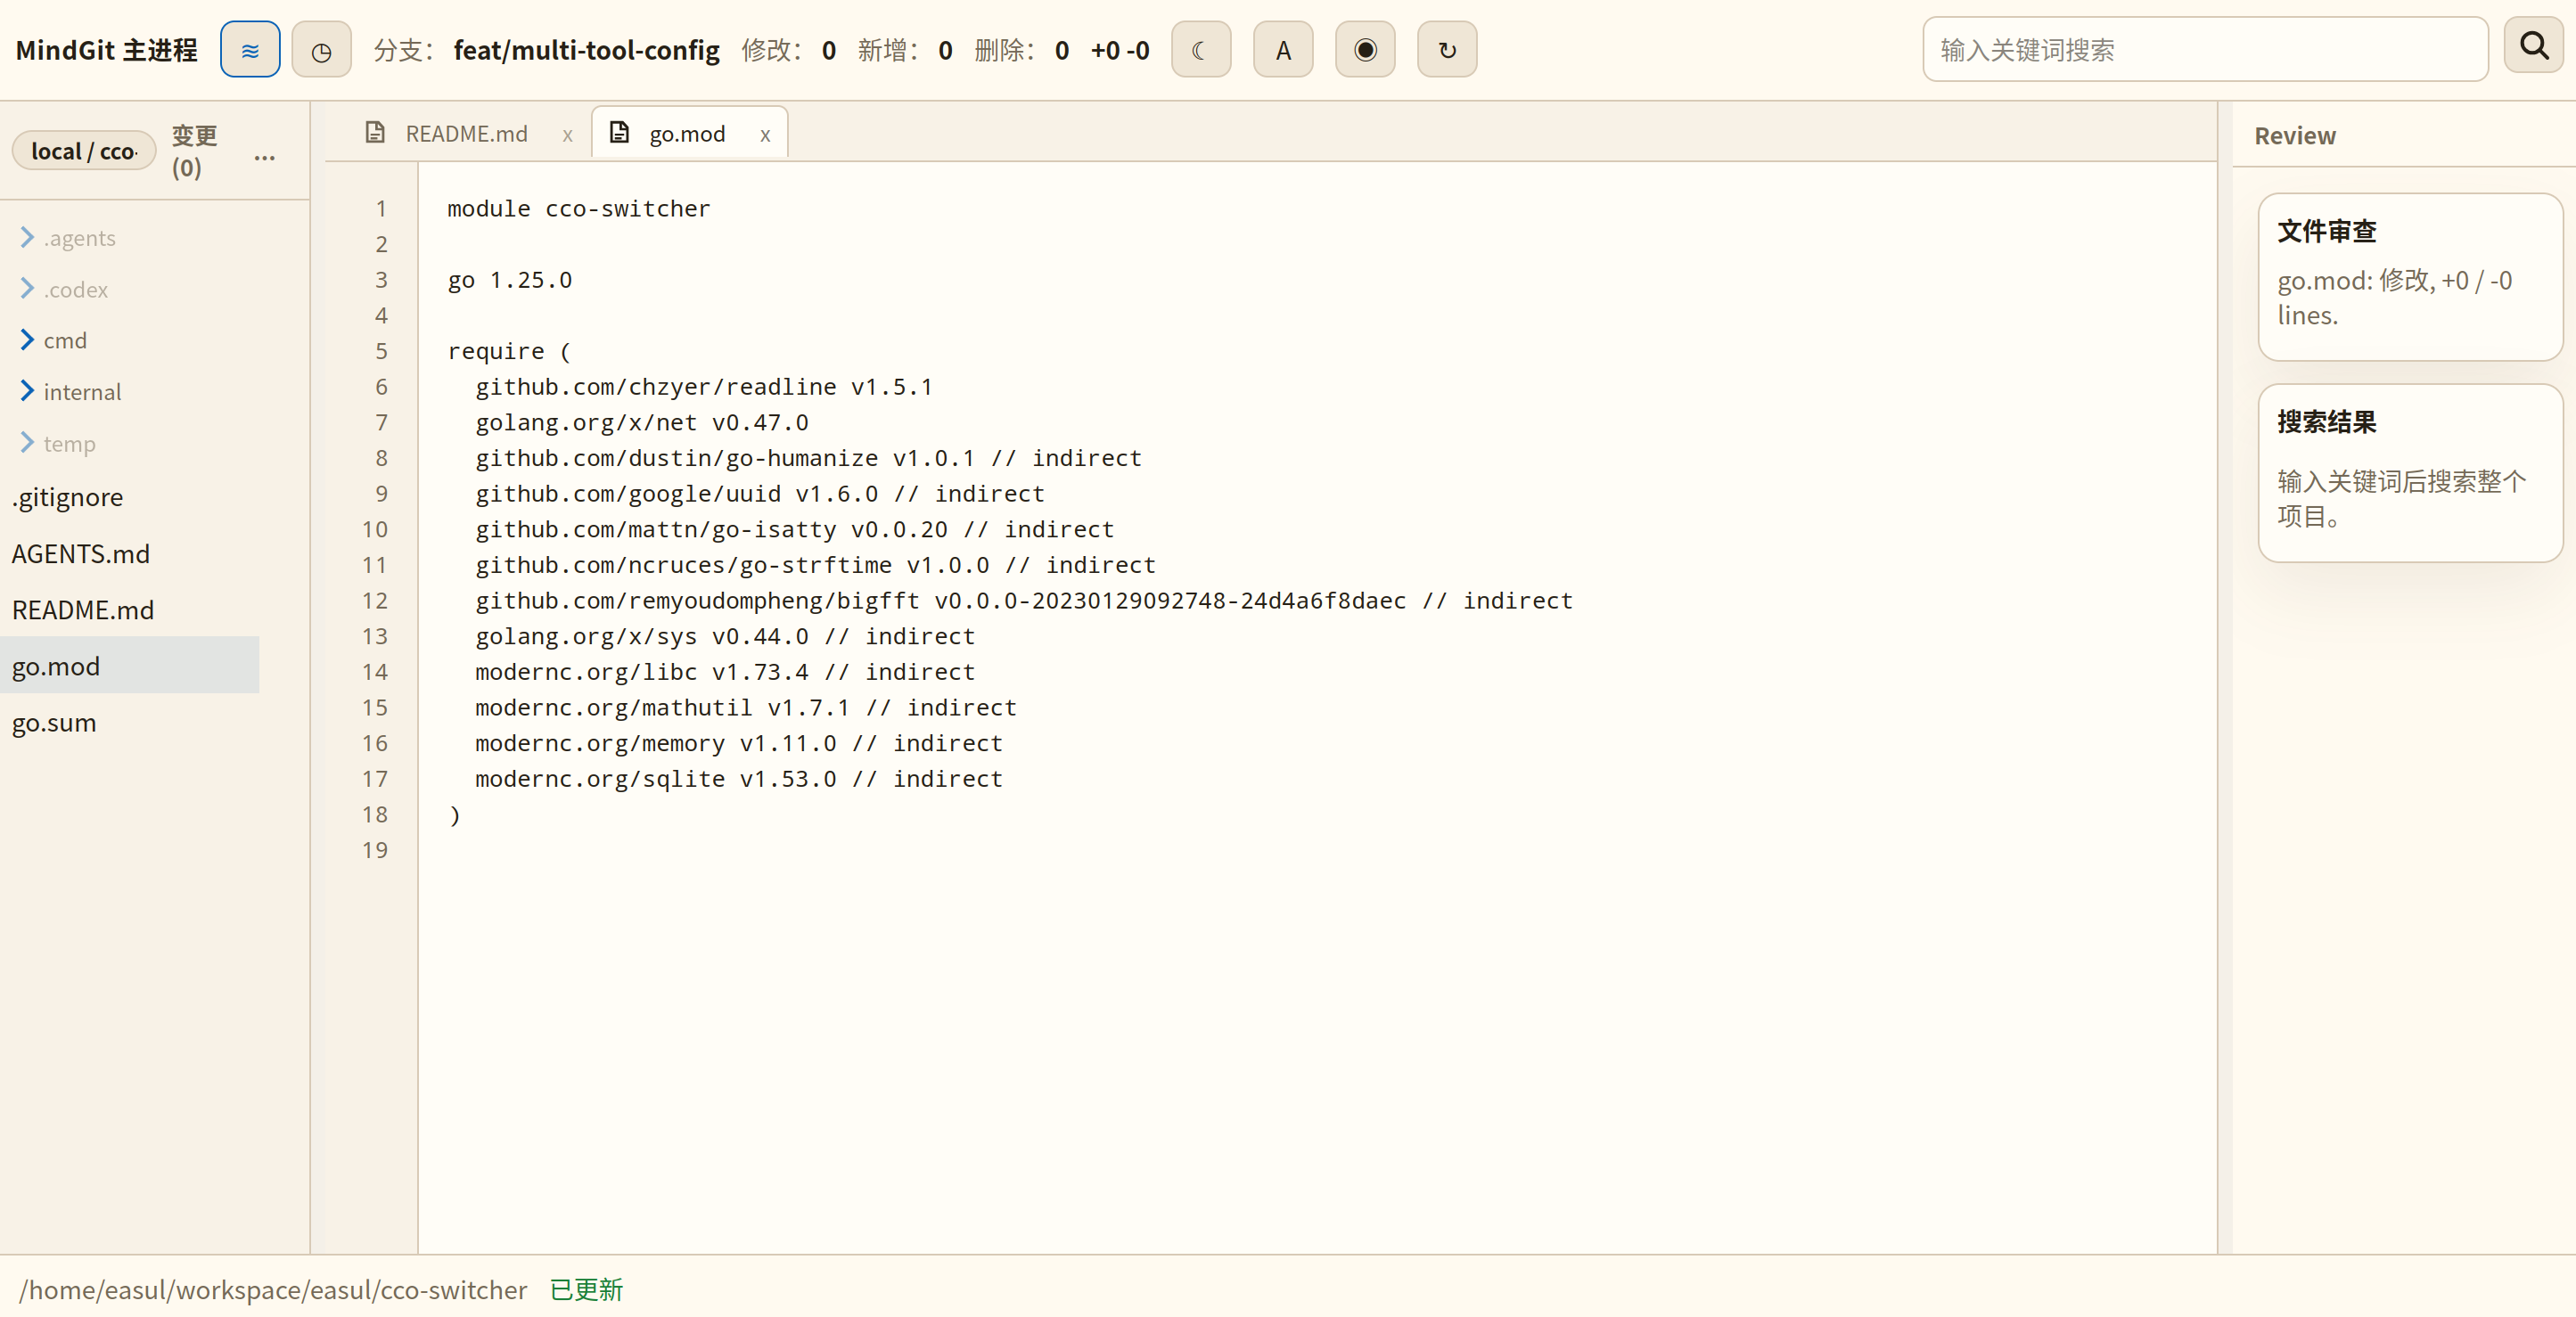Click line number 1 in the gutter
Viewport: 2576px width, 1317px height.
[381, 209]
